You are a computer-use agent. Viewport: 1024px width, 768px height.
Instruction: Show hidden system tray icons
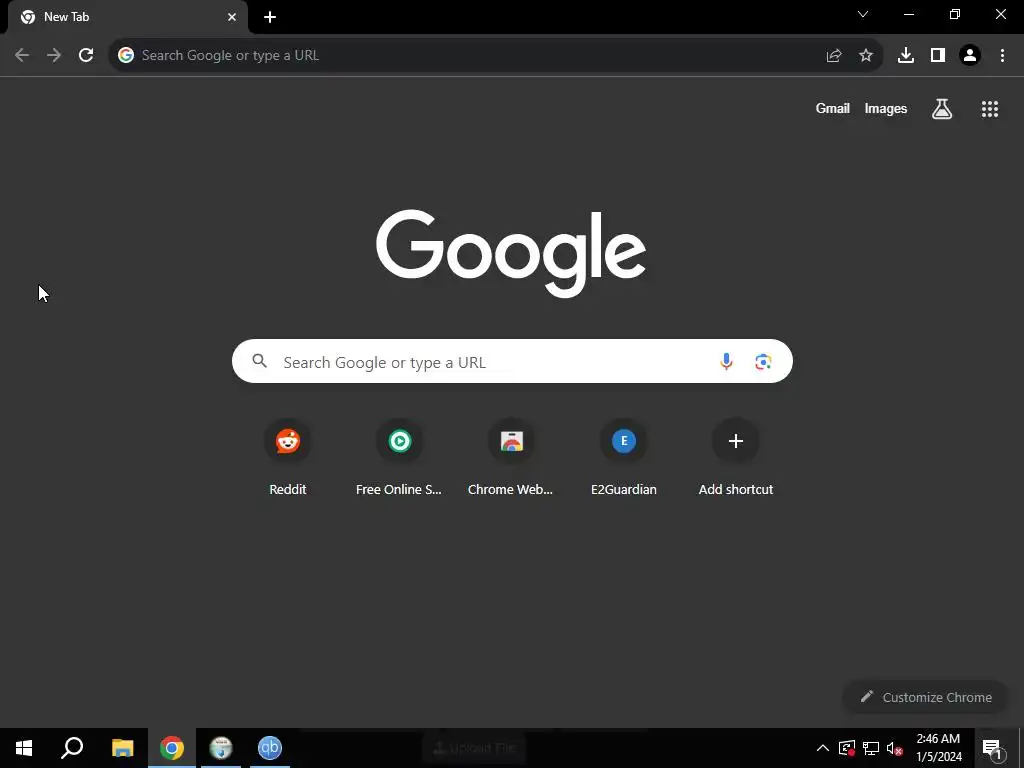coord(823,748)
